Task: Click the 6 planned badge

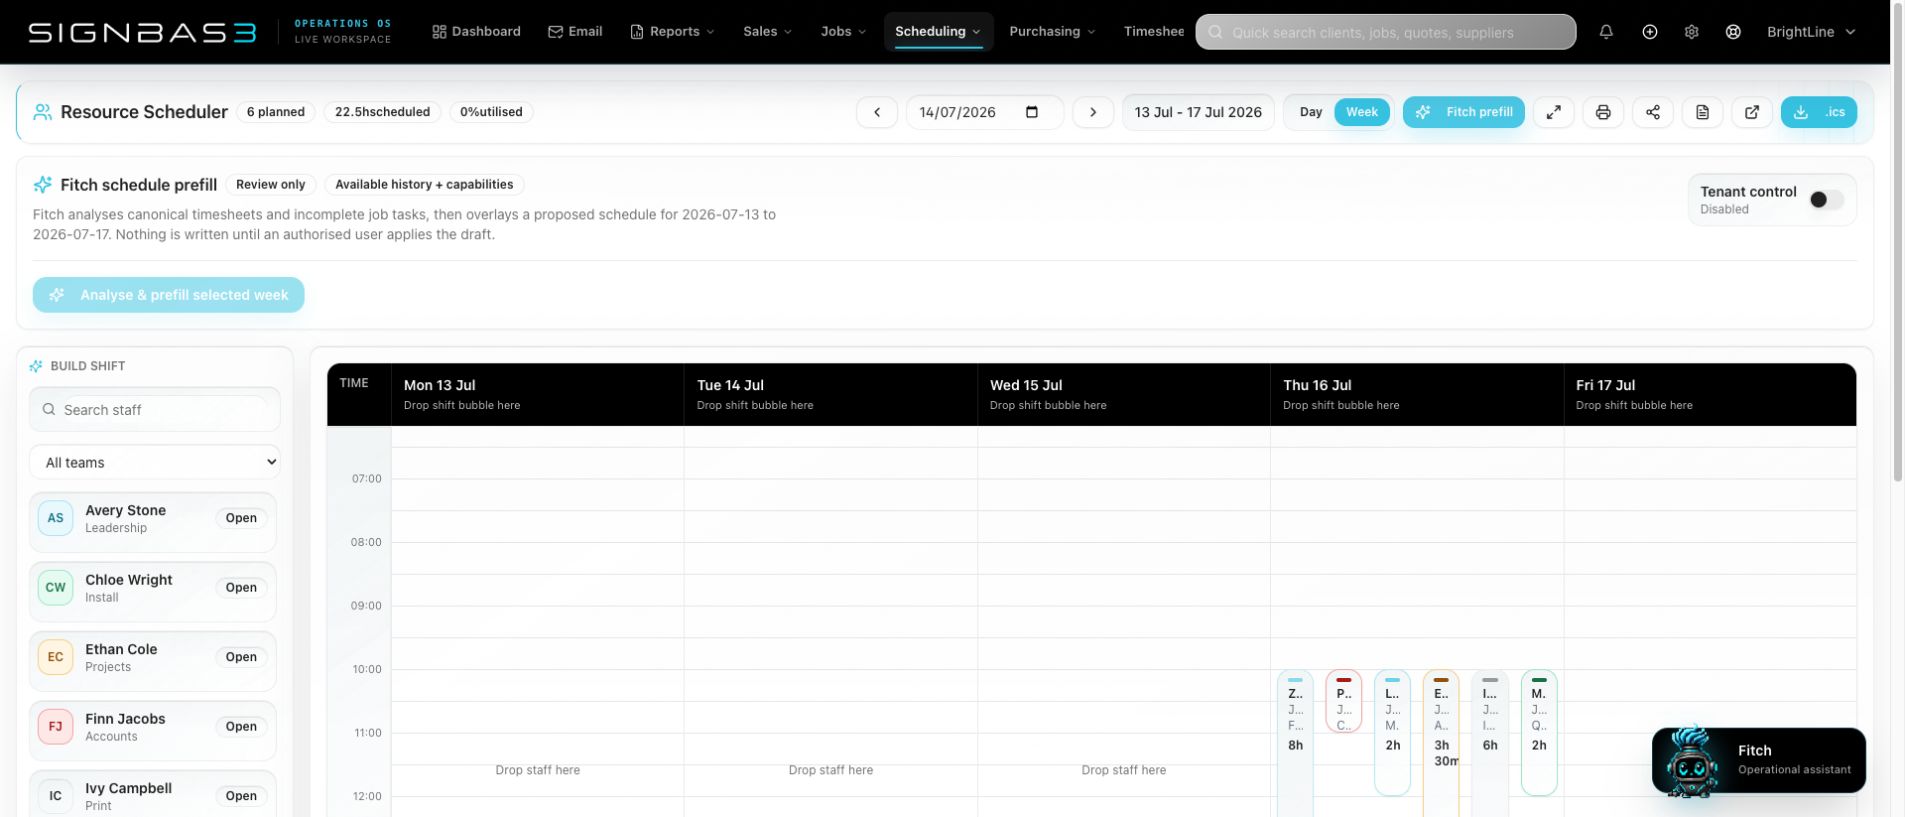Action: tap(275, 112)
